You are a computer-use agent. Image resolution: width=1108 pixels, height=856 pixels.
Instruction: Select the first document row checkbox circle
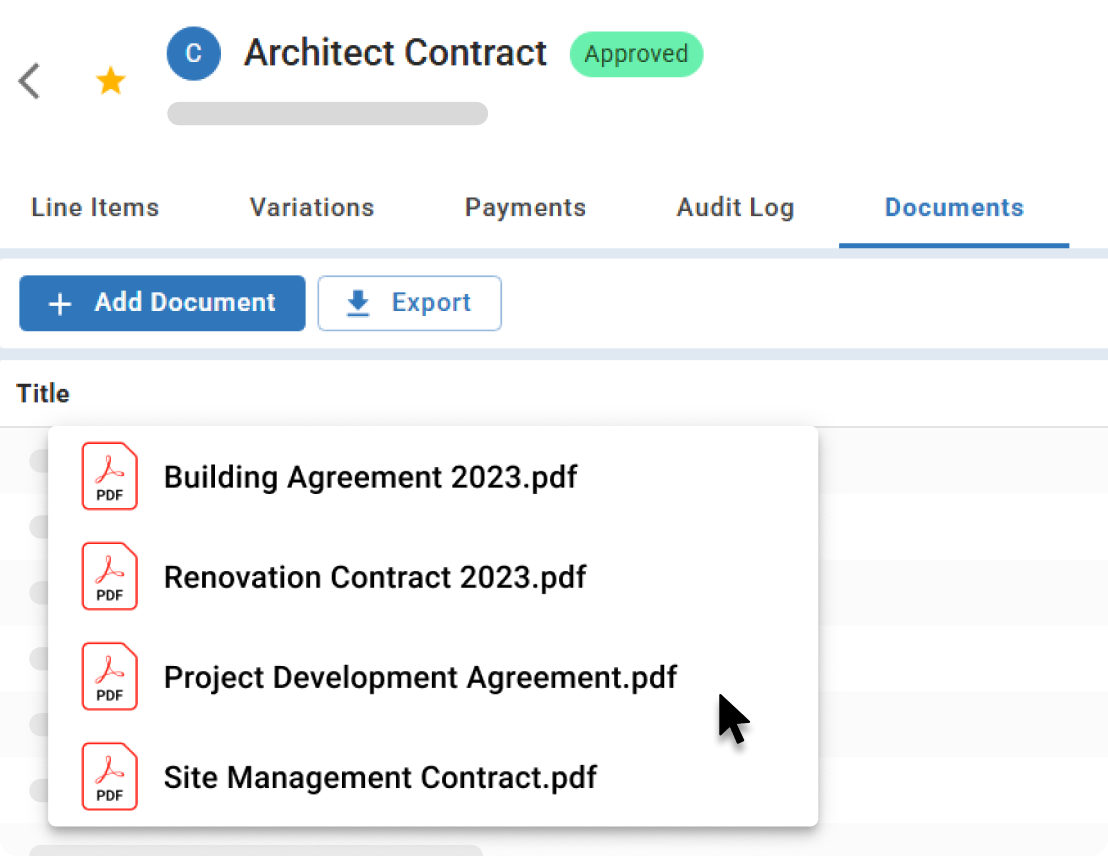pyautogui.click(x=38, y=461)
